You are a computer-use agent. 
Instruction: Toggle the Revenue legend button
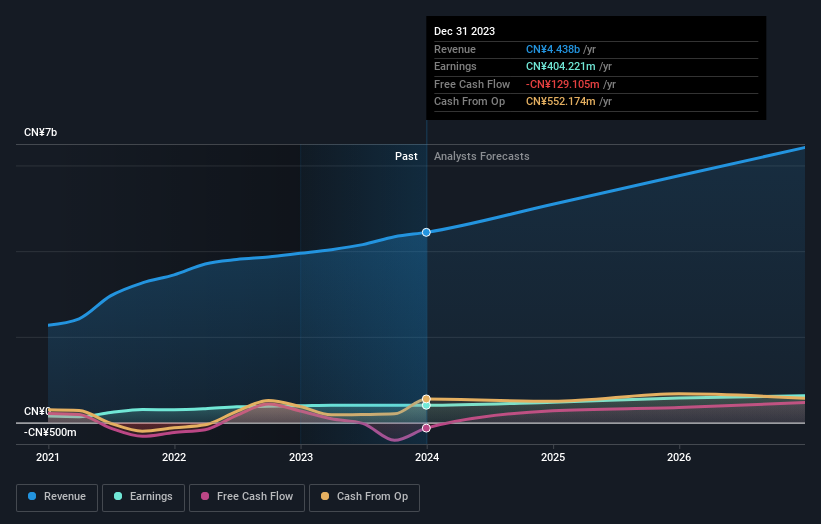[57, 497]
